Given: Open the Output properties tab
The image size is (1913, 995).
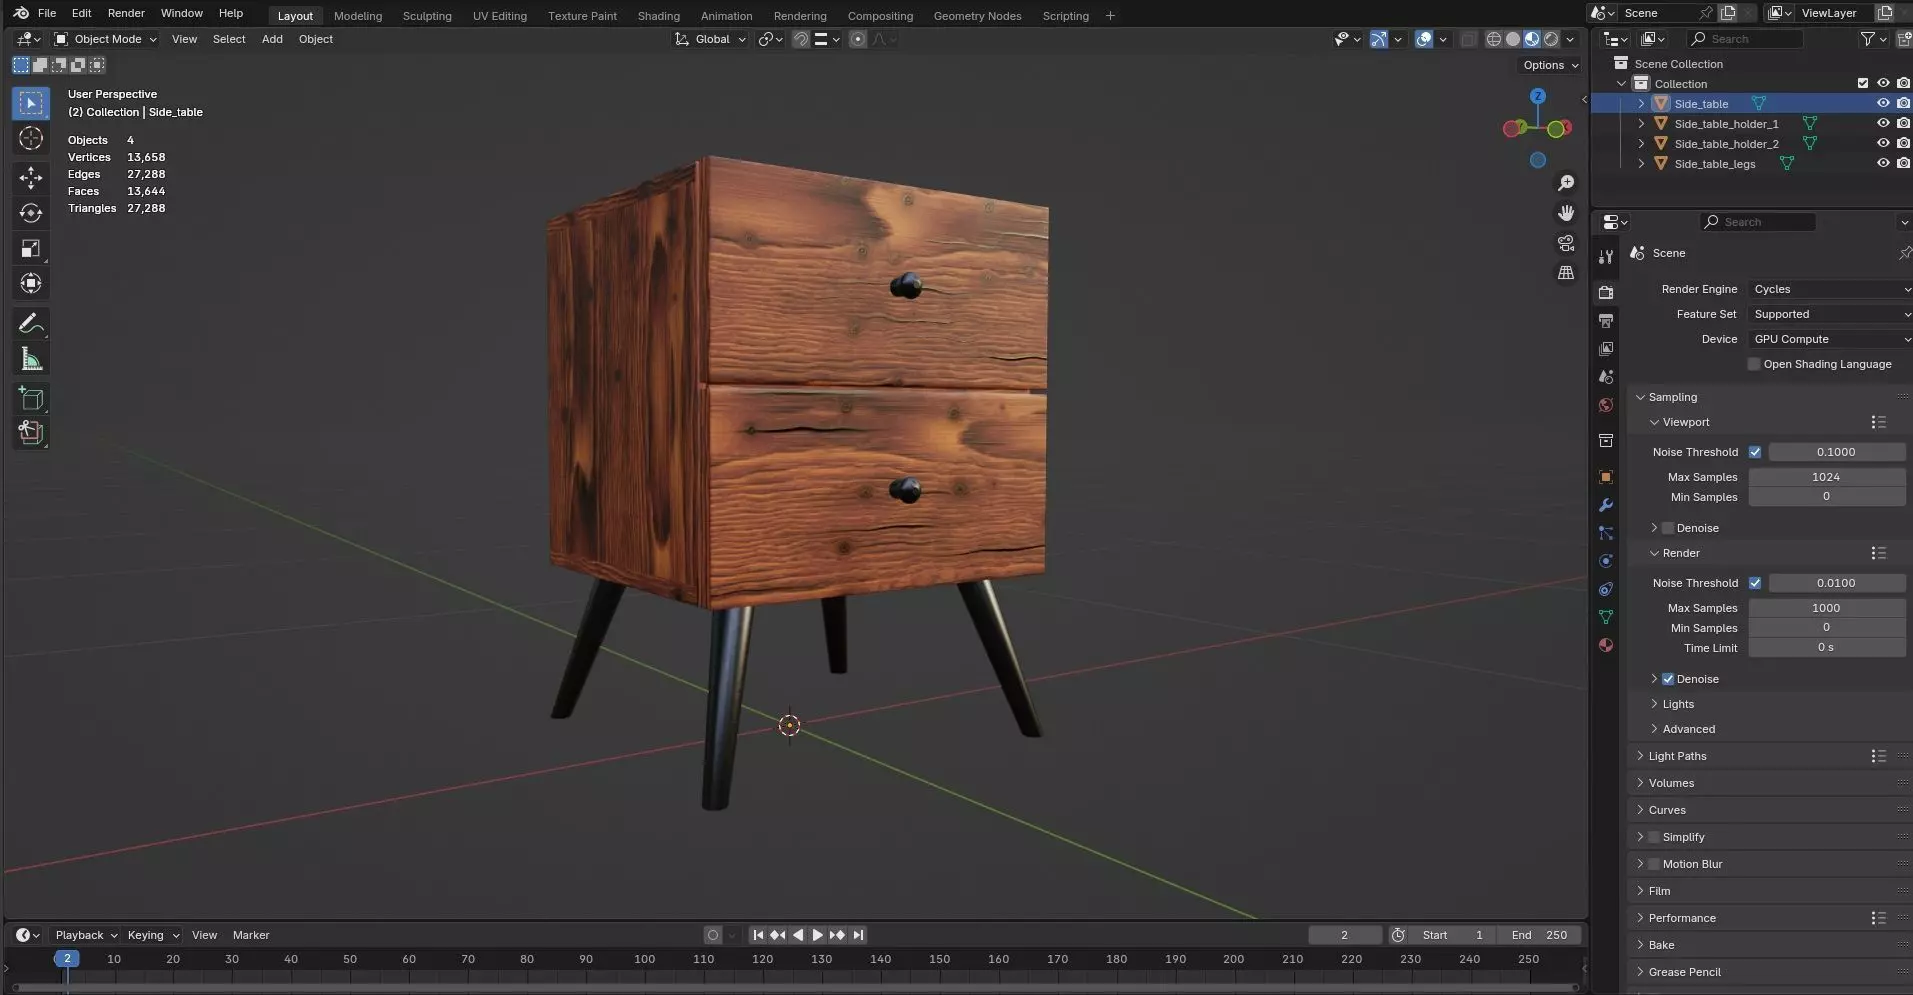Looking at the screenshot, I should [1606, 321].
